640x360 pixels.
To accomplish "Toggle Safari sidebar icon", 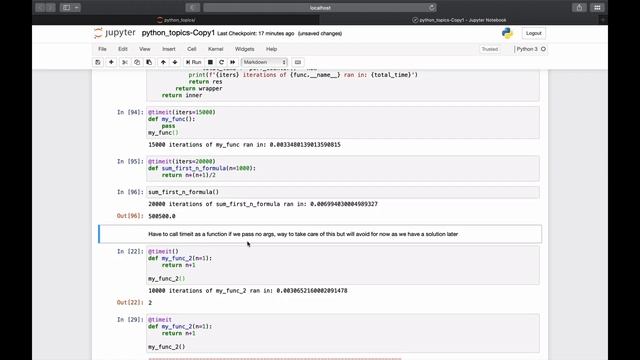I will pos(66,7).
